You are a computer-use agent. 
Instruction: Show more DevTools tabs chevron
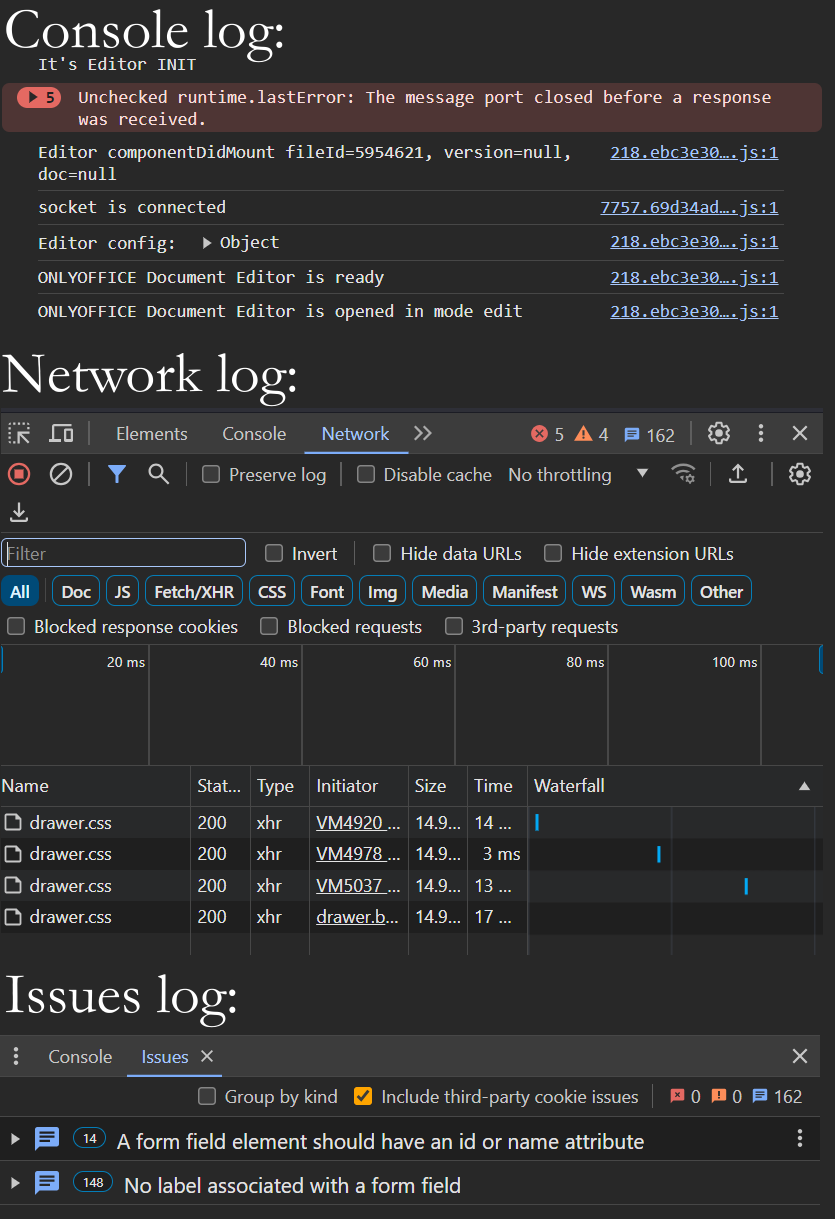click(423, 433)
